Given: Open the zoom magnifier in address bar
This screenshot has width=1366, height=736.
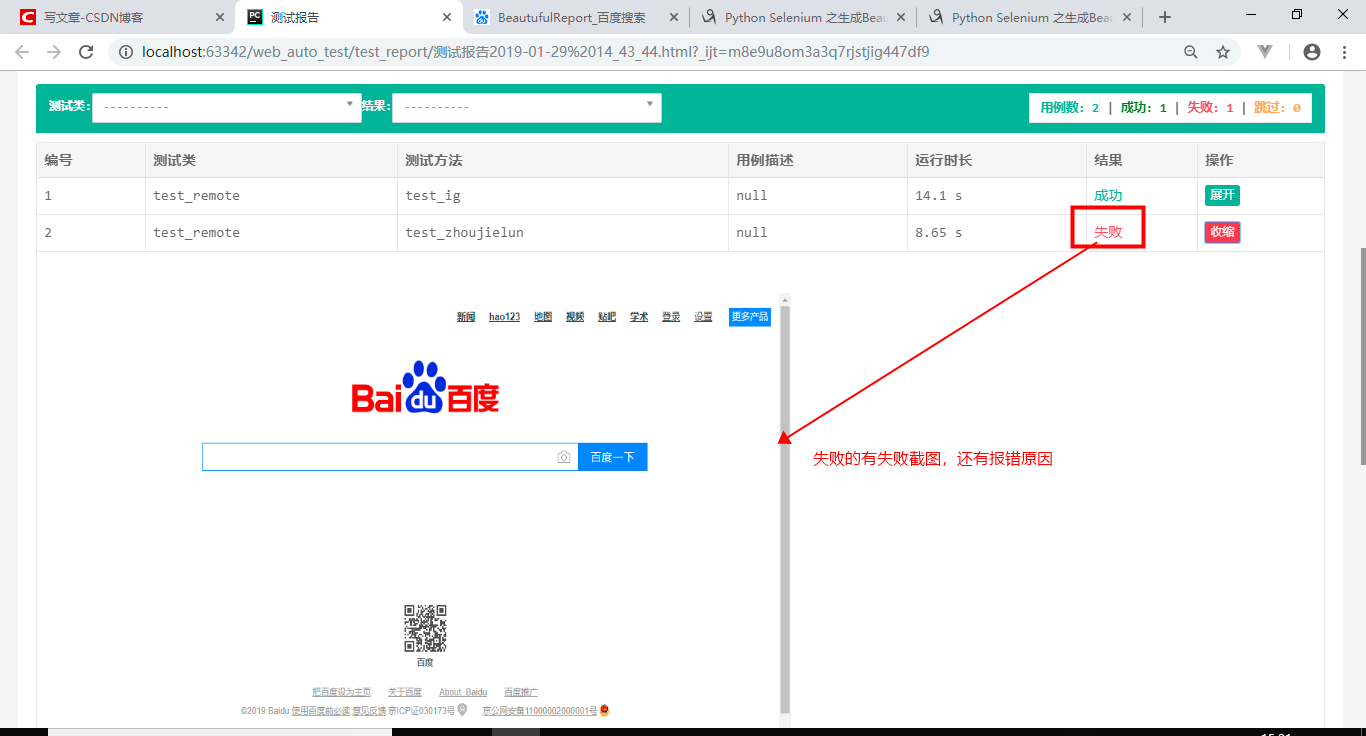Looking at the screenshot, I should pyautogui.click(x=1190, y=52).
